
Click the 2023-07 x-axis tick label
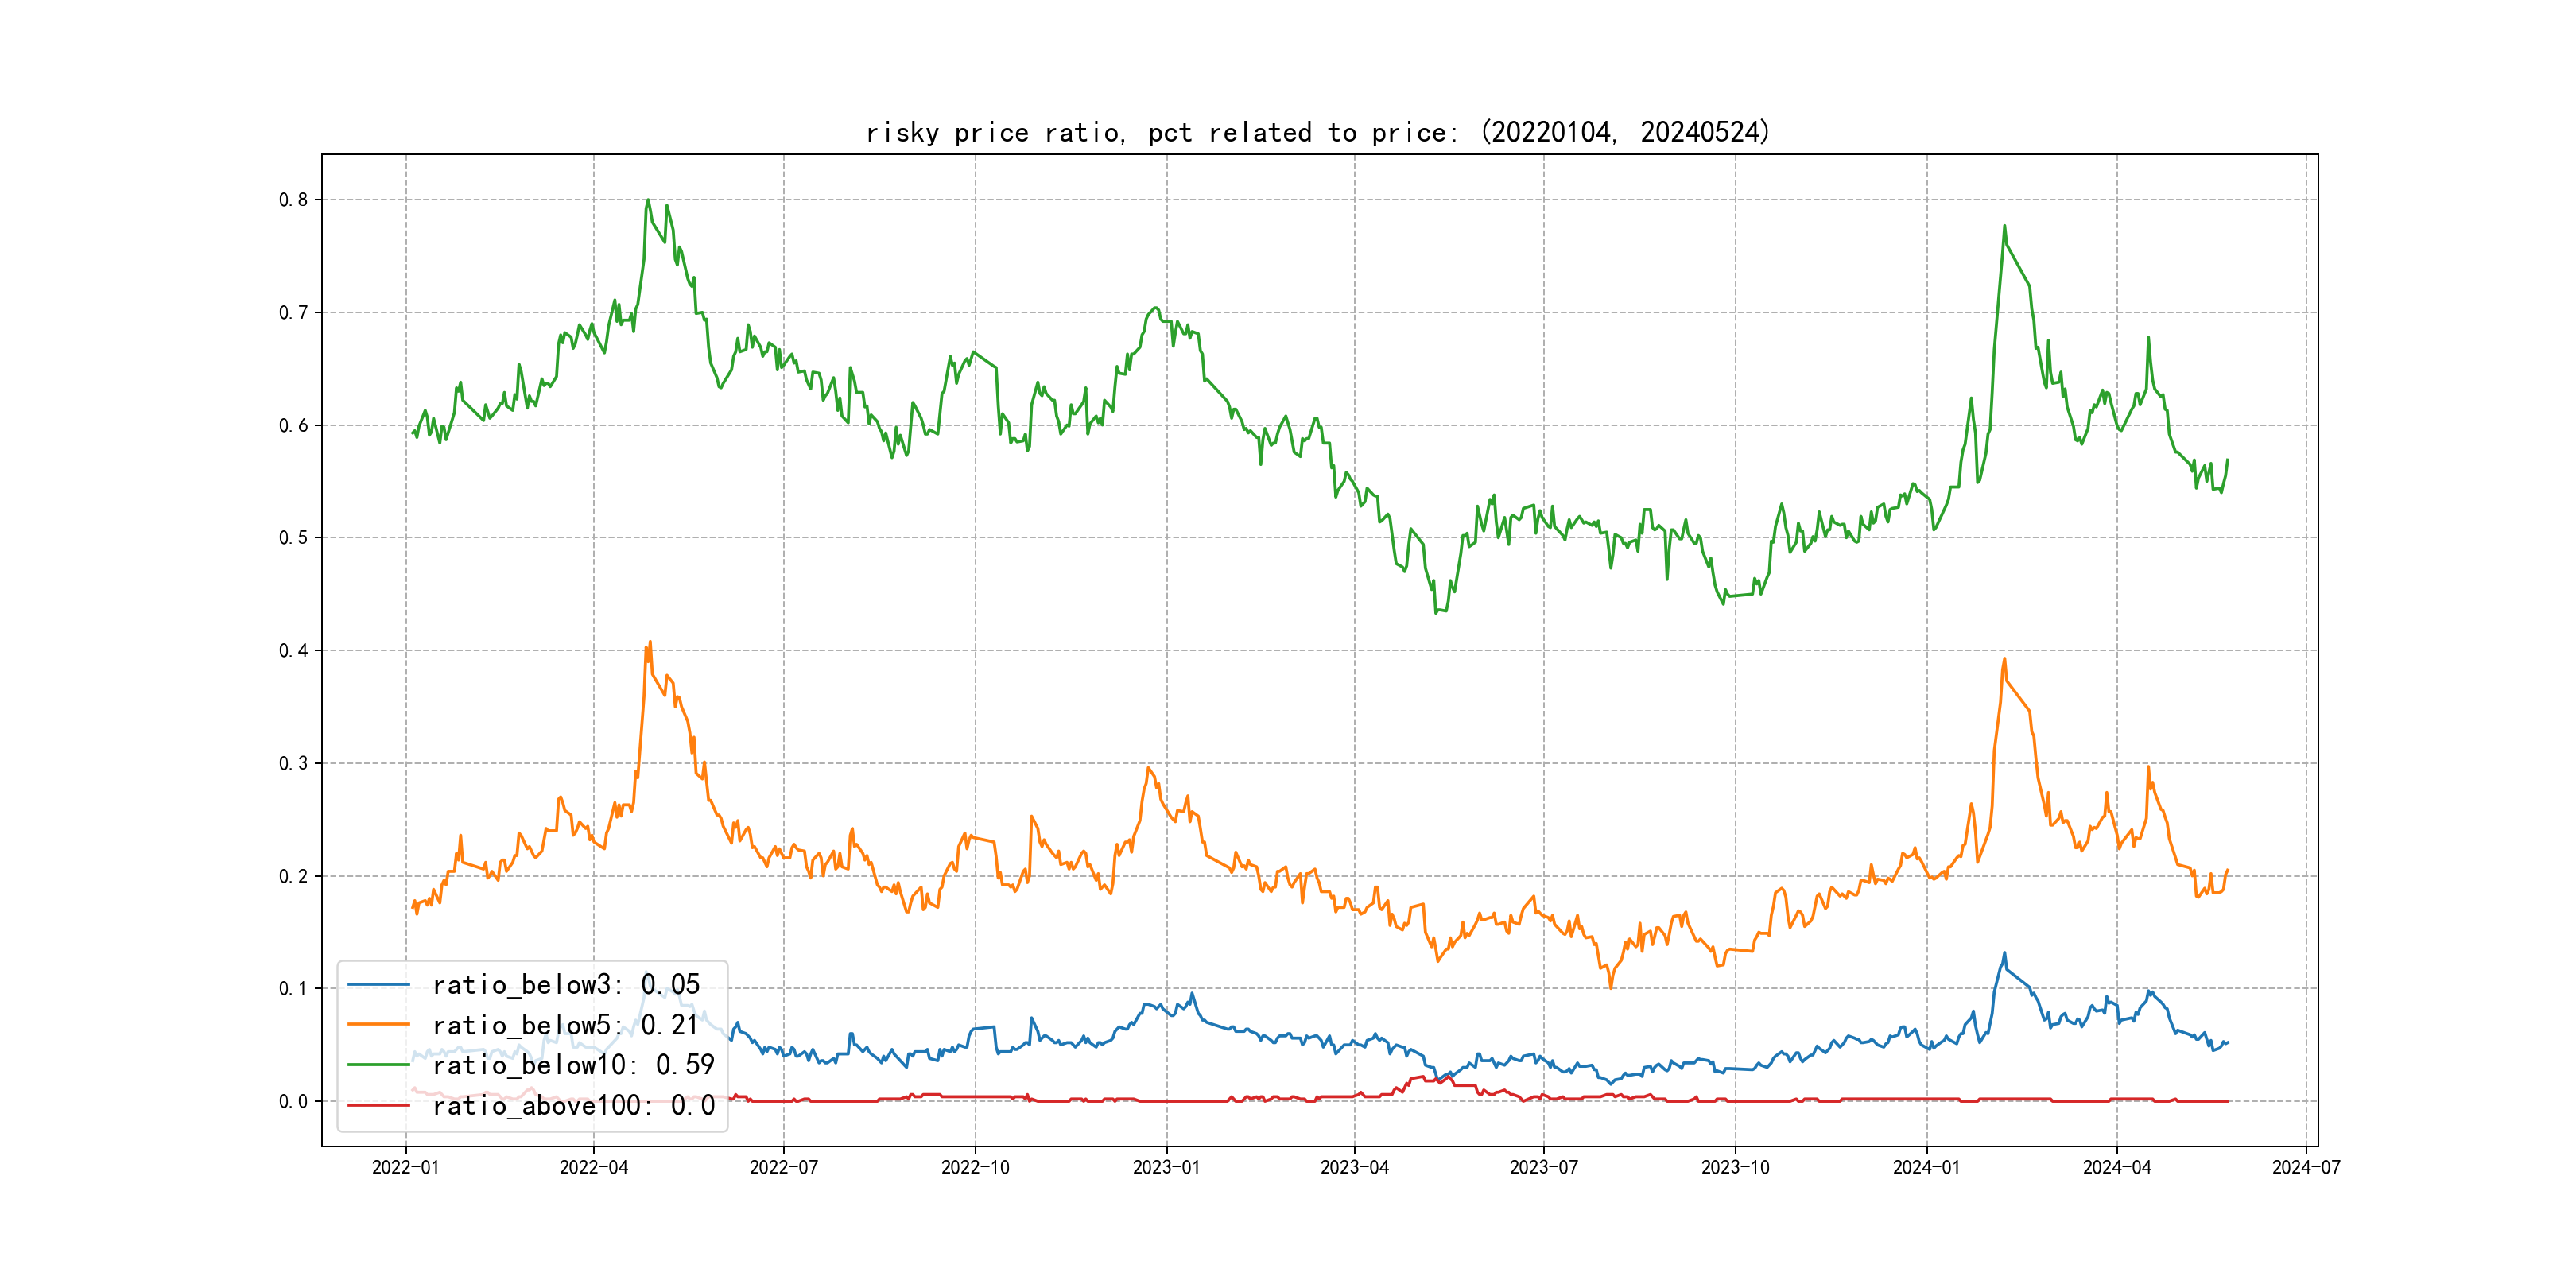point(1543,1167)
